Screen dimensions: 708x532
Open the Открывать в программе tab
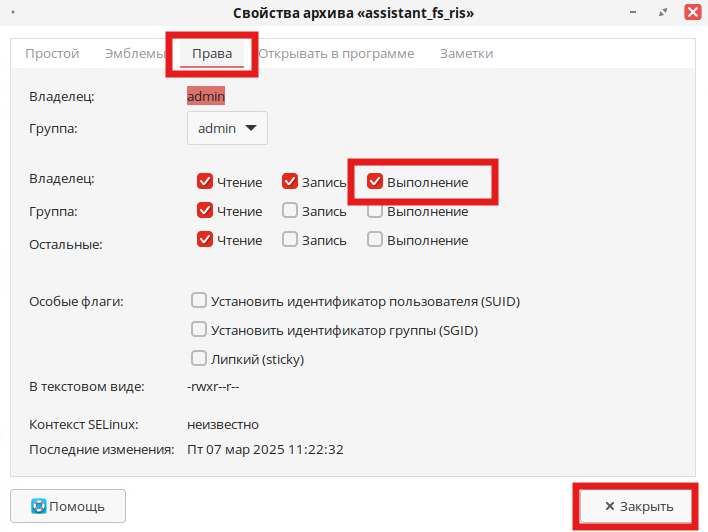[x=336, y=54]
